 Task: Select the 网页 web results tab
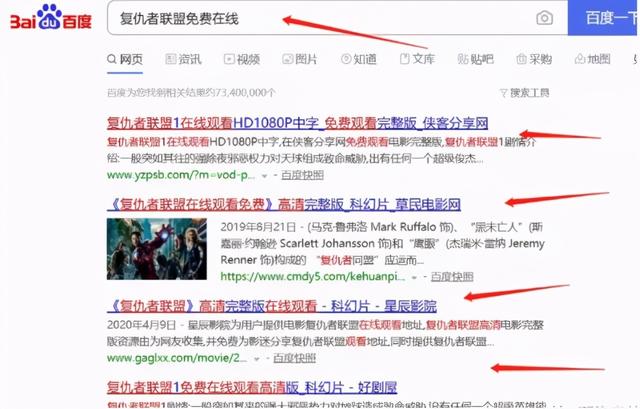(x=124, y=60)
